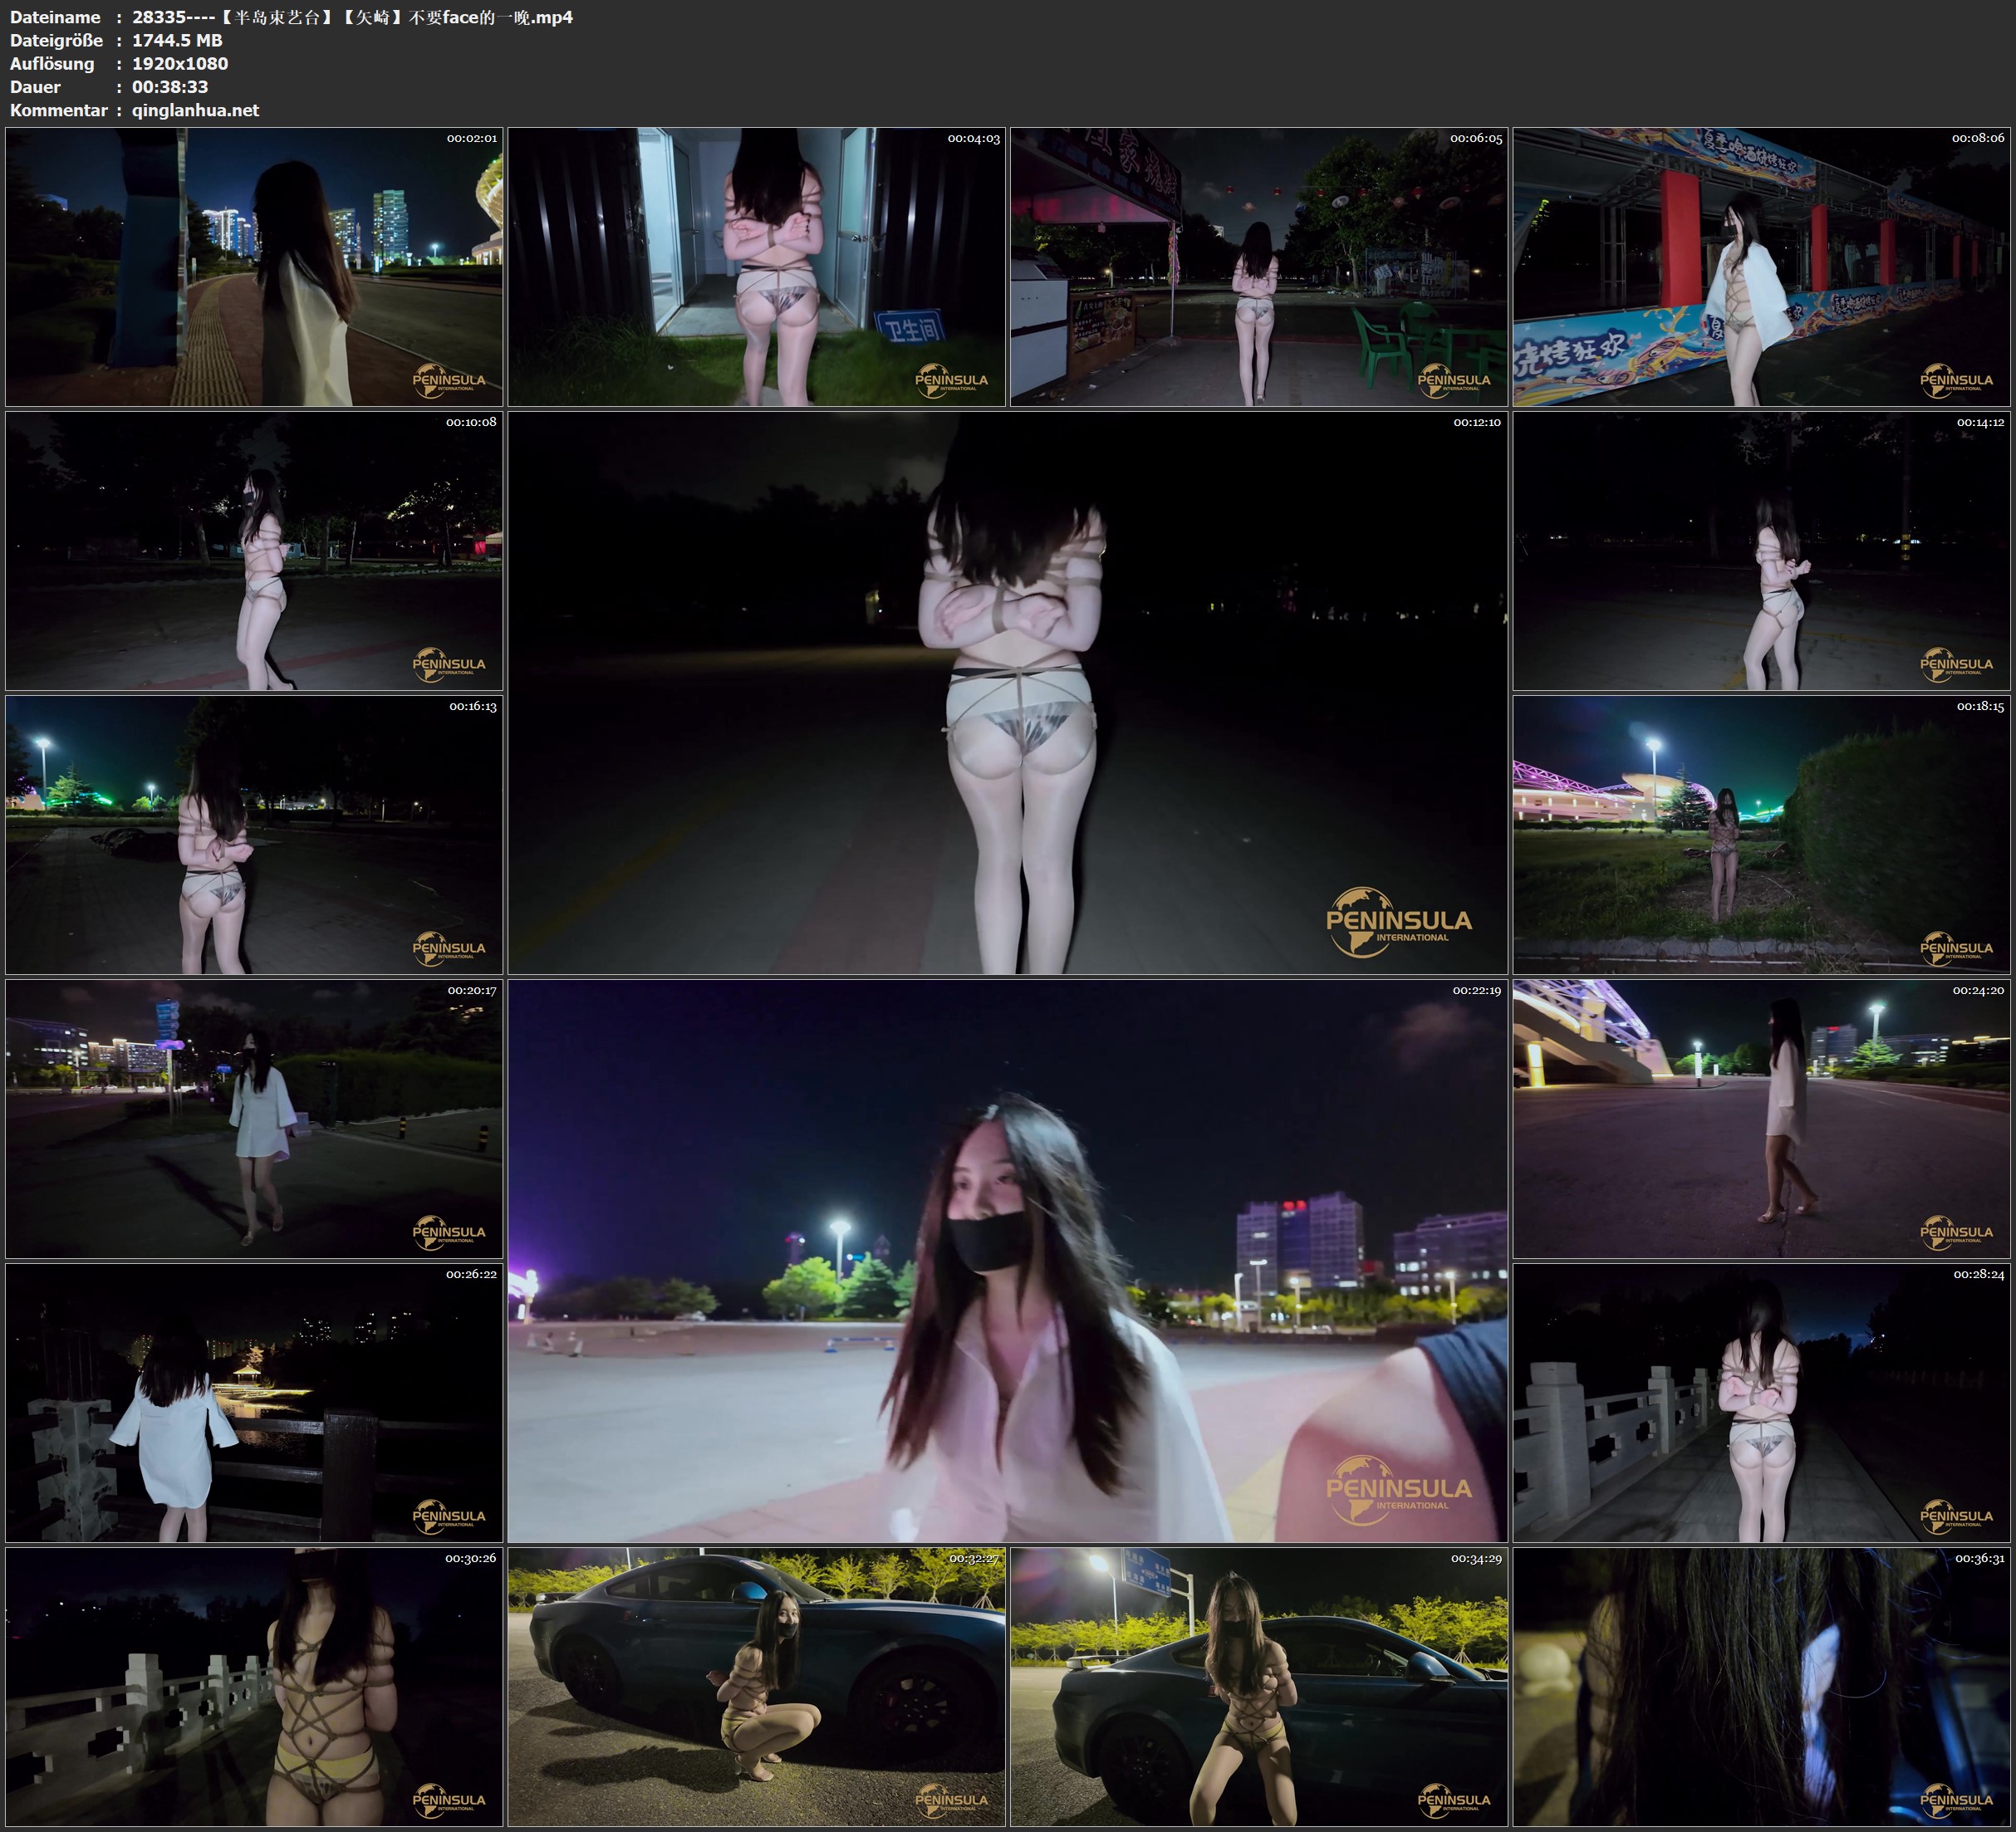
Task: Select the thumbnail at 00:16:13
Action: [x=254, y=834]
